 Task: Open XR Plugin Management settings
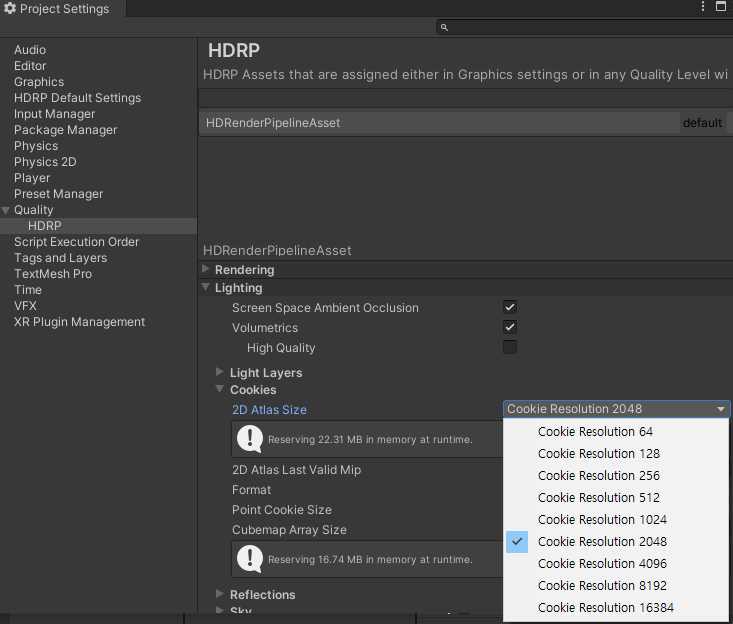pyautogui.click(x=79, y=322)
